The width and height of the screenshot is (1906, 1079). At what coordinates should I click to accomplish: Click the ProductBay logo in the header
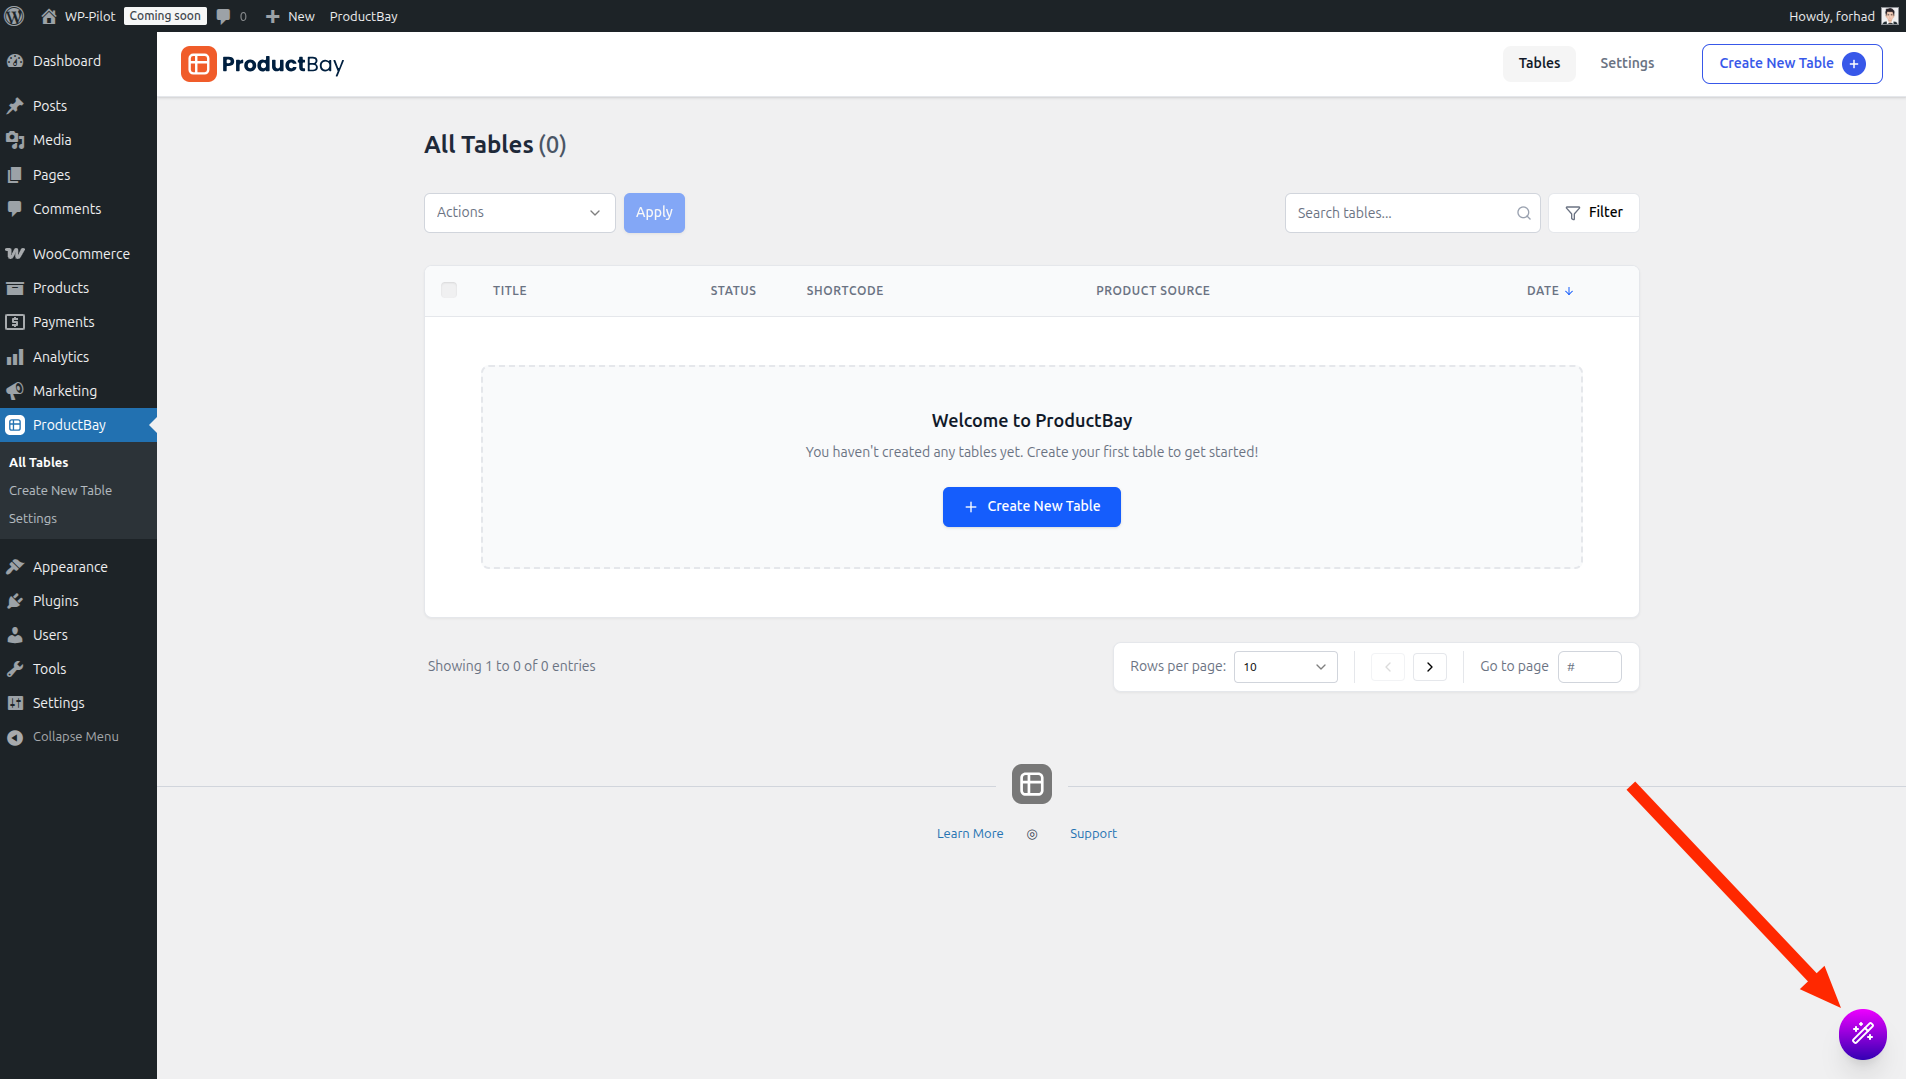click(262, 63)
